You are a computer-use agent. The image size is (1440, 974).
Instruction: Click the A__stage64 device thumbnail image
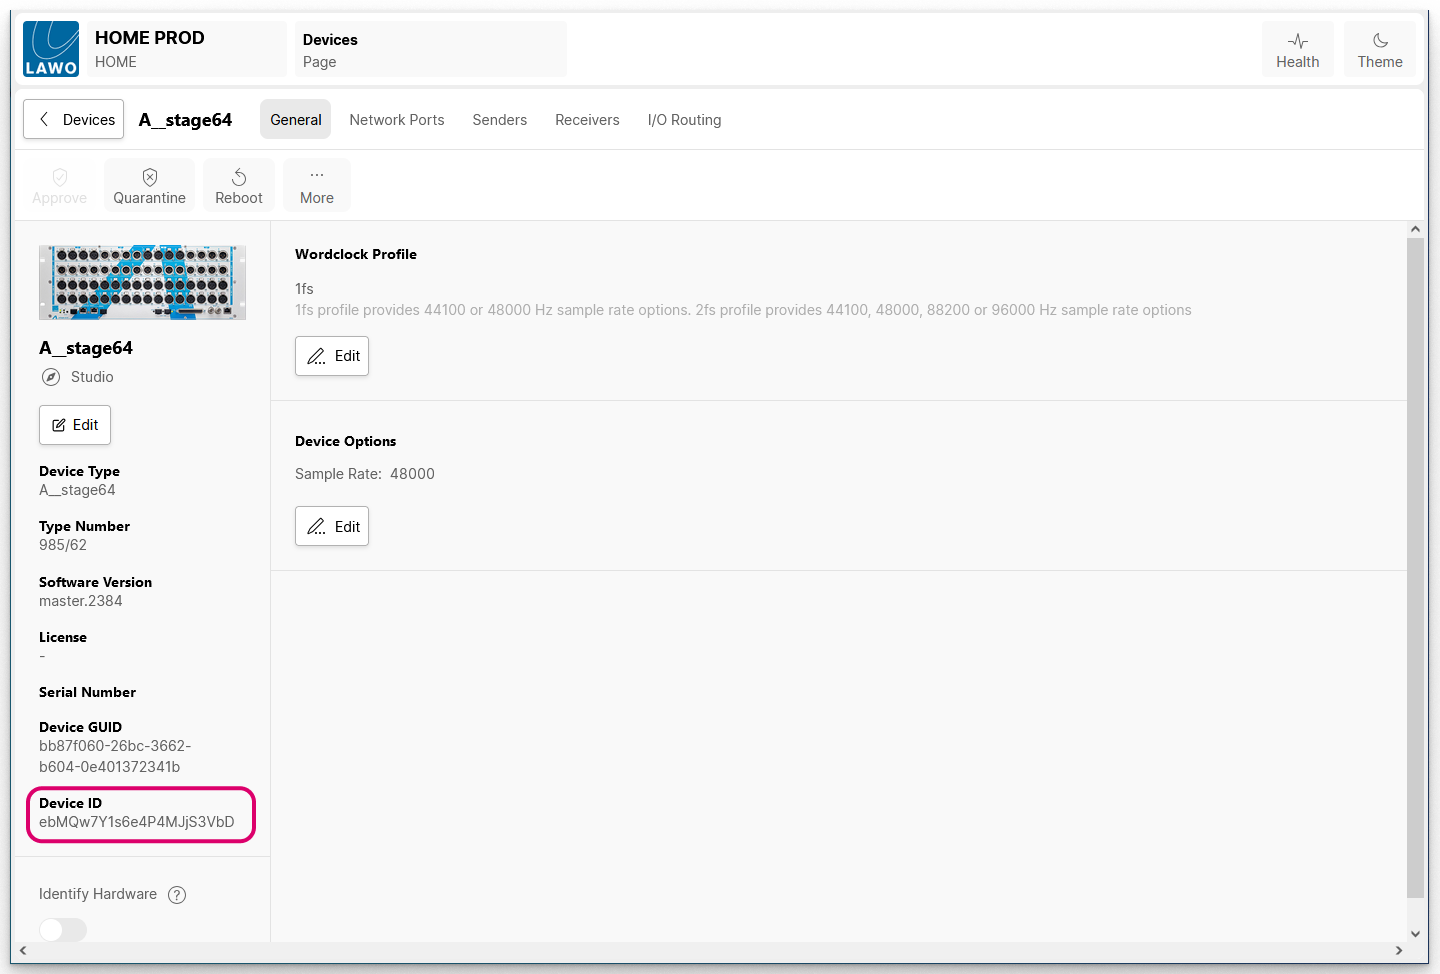(142, 283)
